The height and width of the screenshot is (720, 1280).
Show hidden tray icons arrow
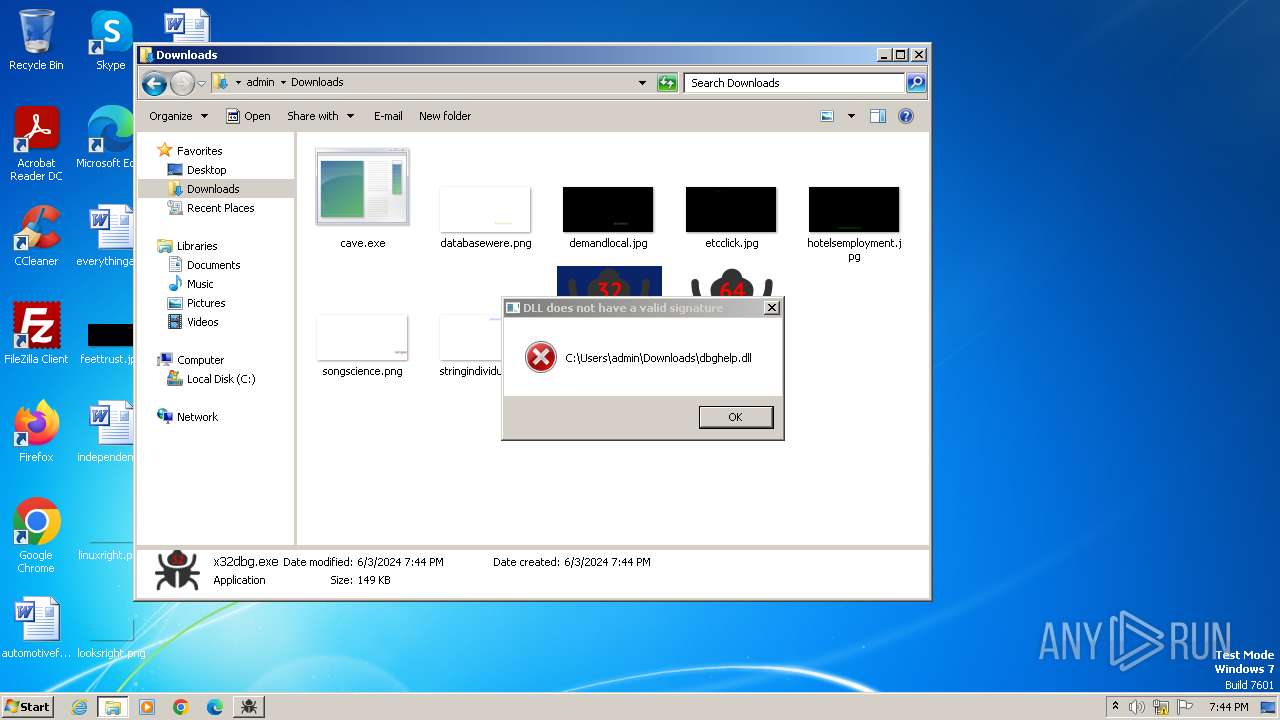pos(1115,707)
